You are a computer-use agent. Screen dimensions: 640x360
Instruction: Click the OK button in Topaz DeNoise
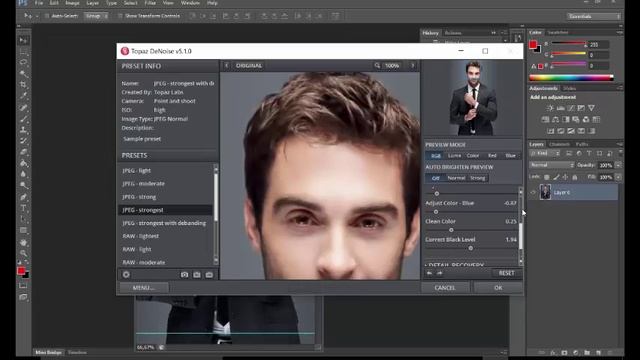(x=498, y=288)
